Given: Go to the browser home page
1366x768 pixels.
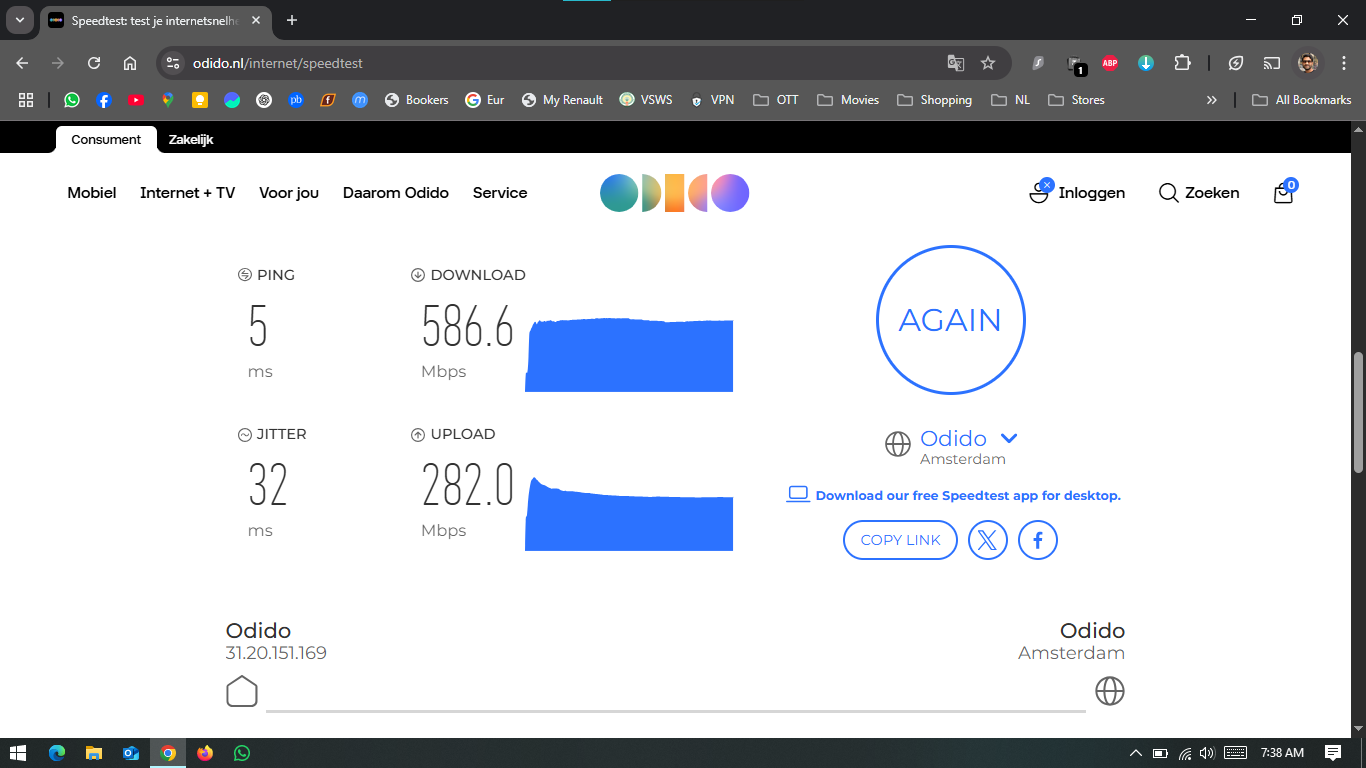Looking at the screenshot, I should pyautogui.click(x=130, y=63).
